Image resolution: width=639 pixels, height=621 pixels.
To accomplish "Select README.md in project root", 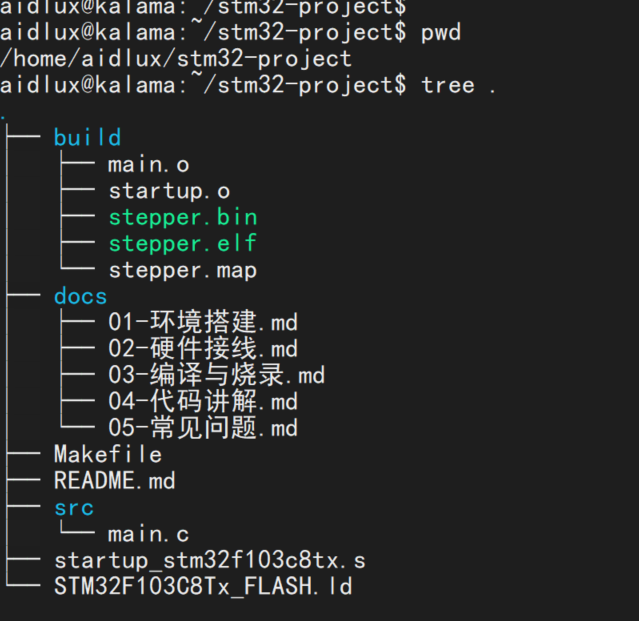I will coord(115,480).
